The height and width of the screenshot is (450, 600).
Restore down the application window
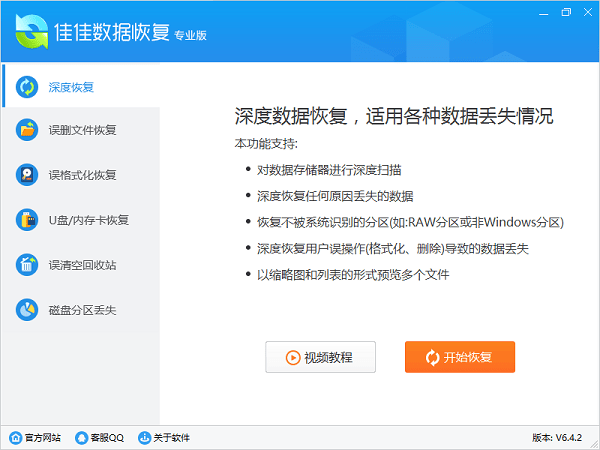(565, 12)
